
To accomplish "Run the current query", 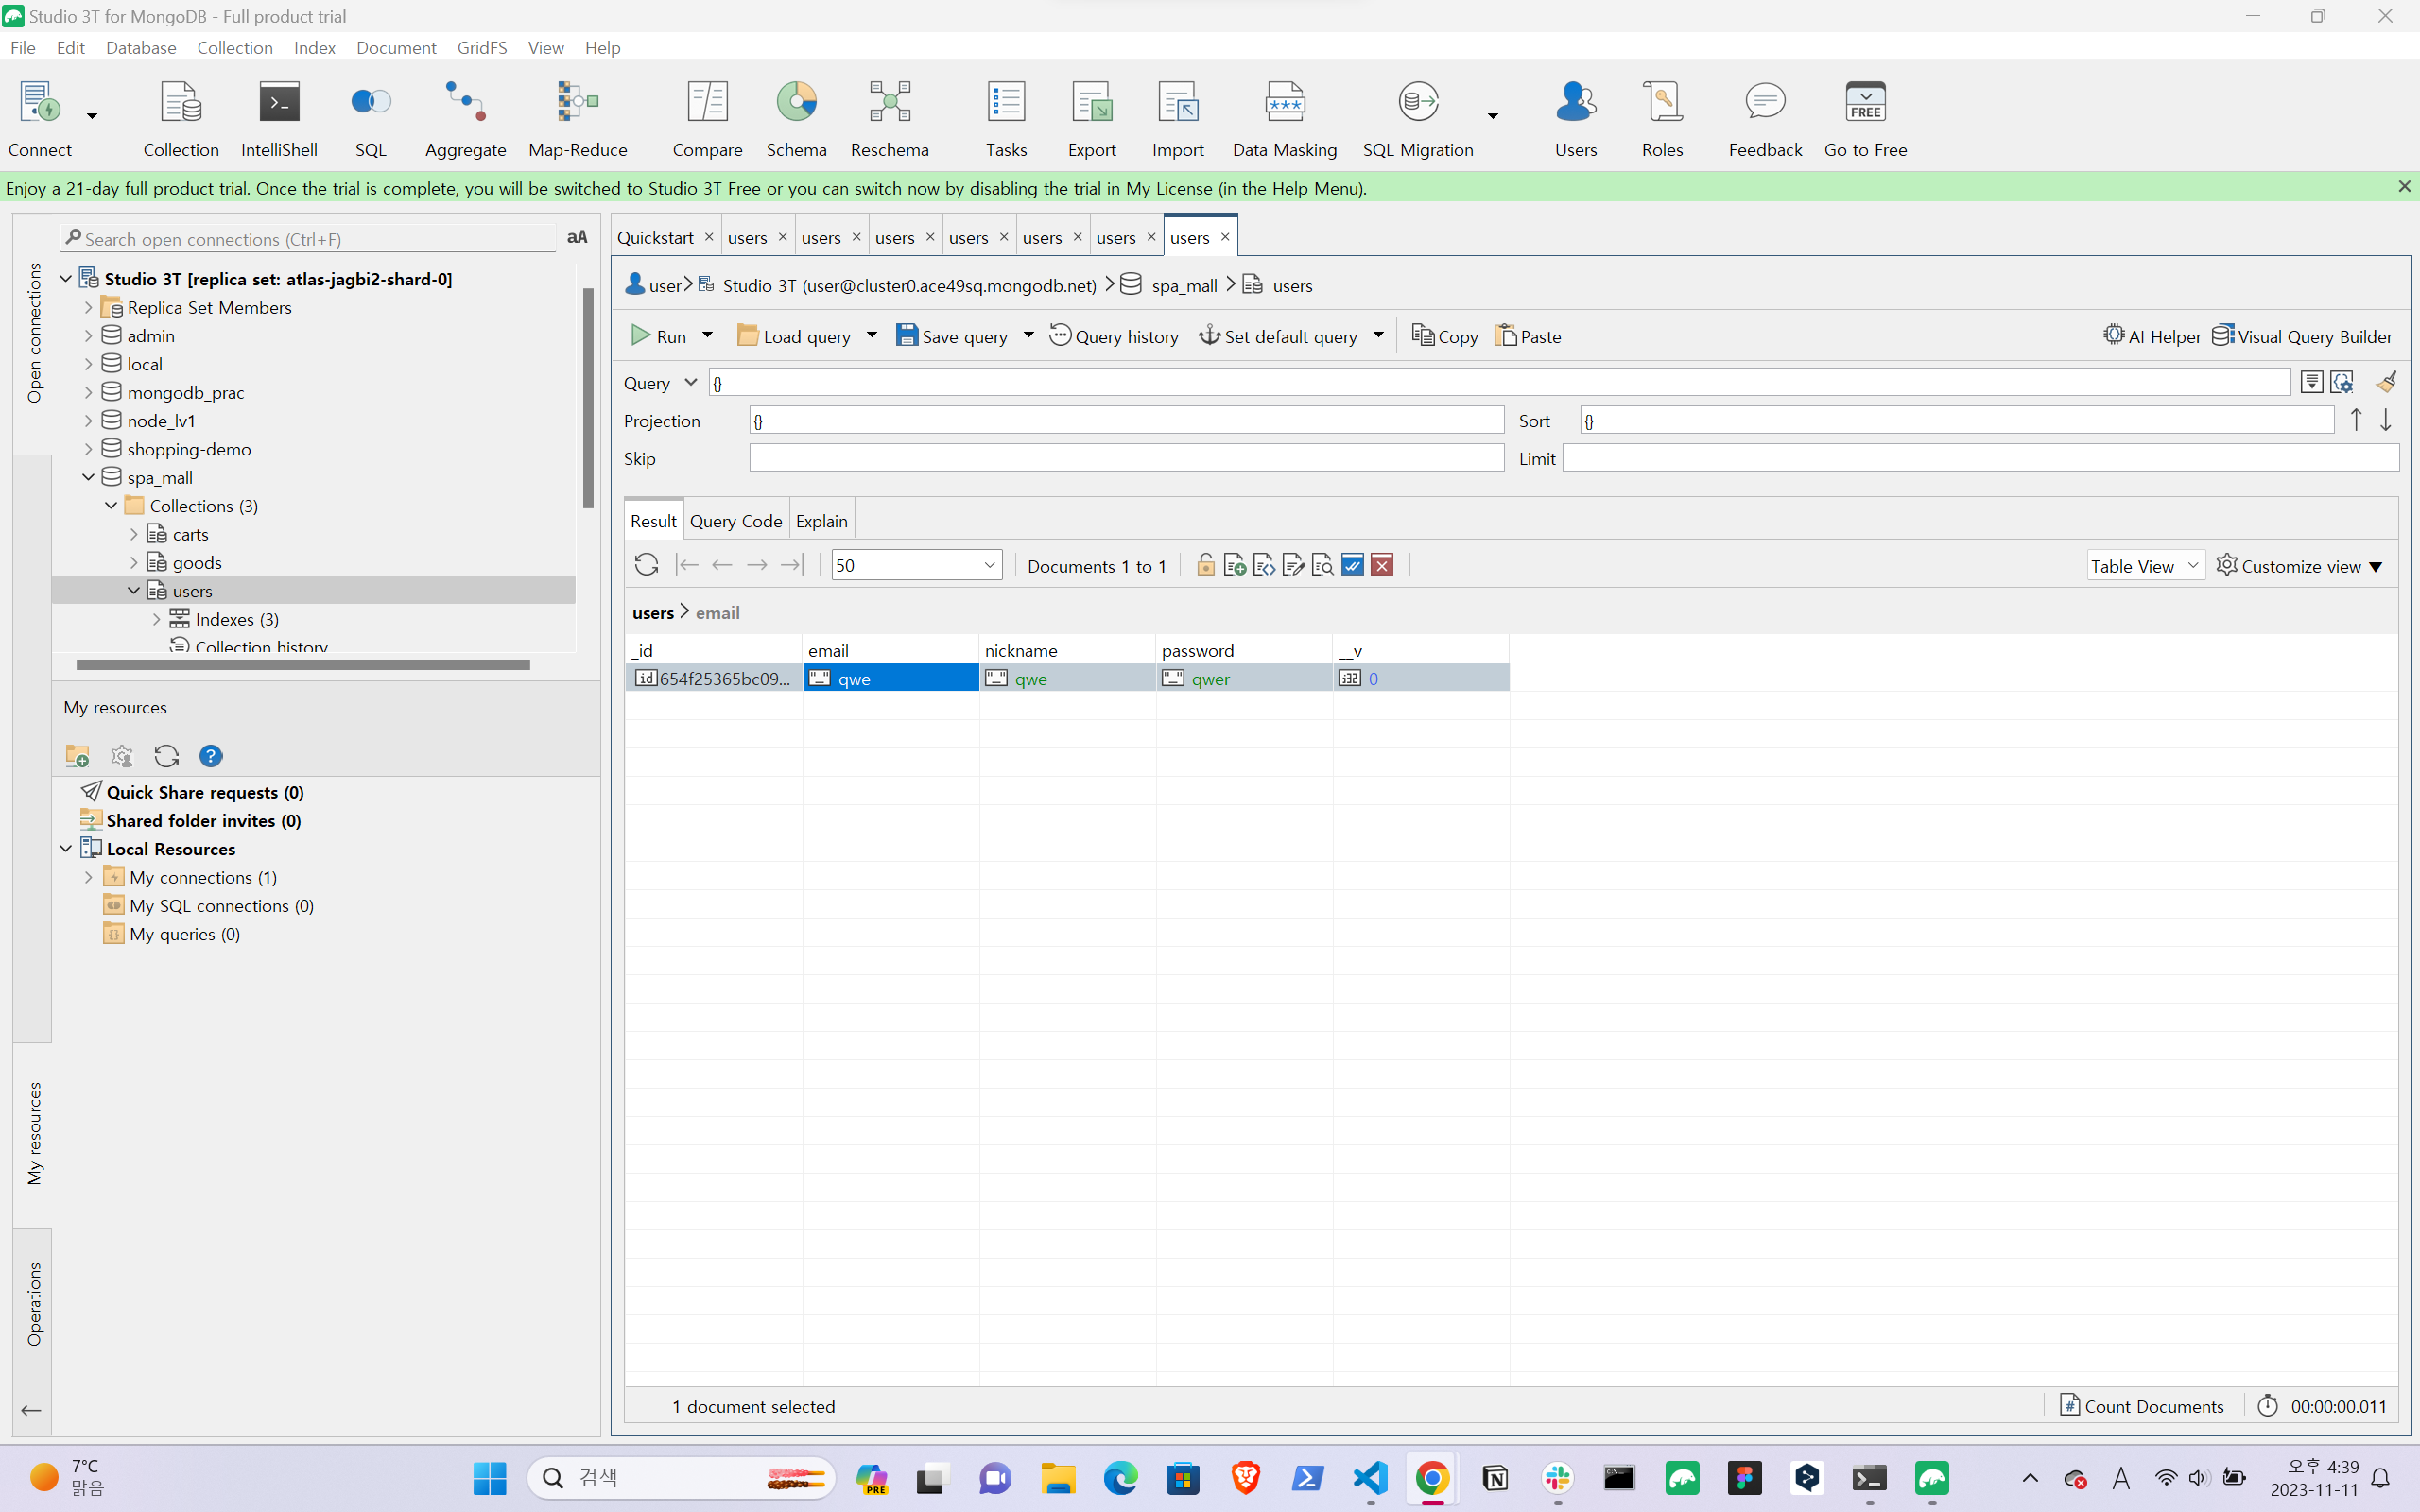I will point(659,336).
